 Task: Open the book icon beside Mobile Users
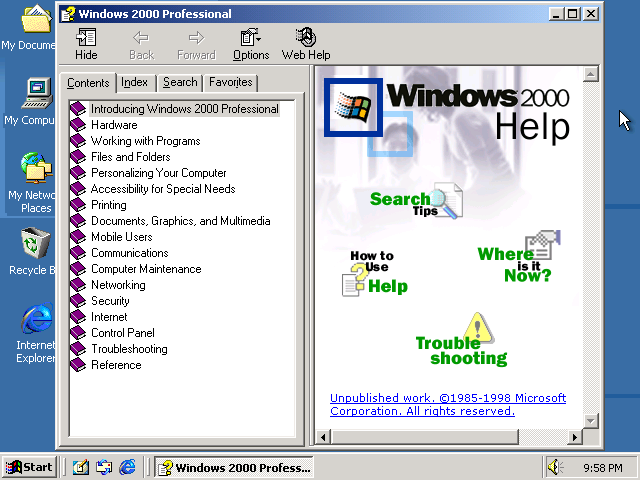point(78,237)
